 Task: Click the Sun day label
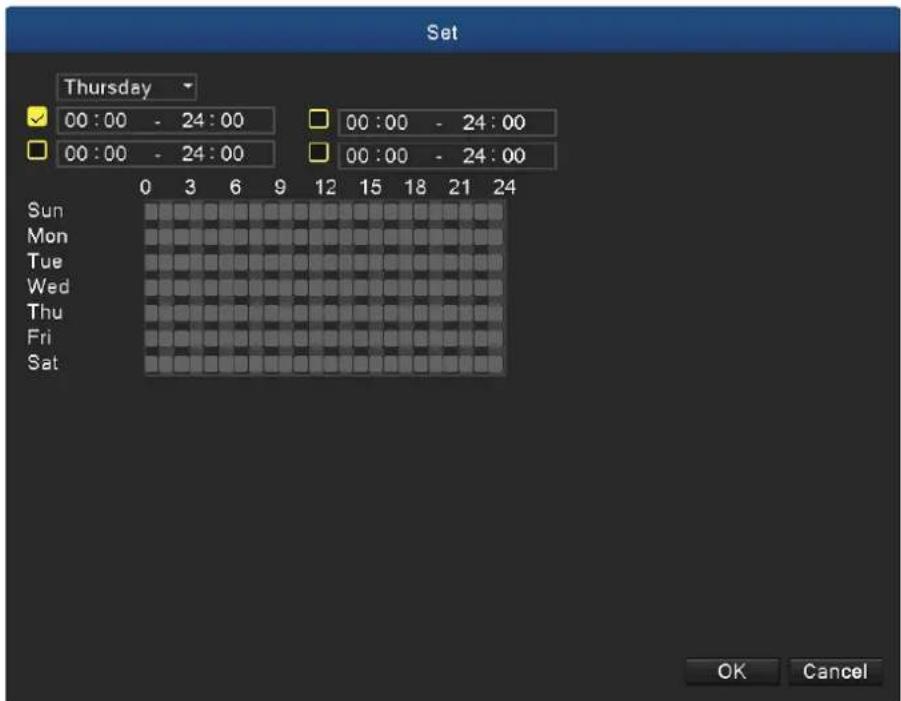point(45,210)
